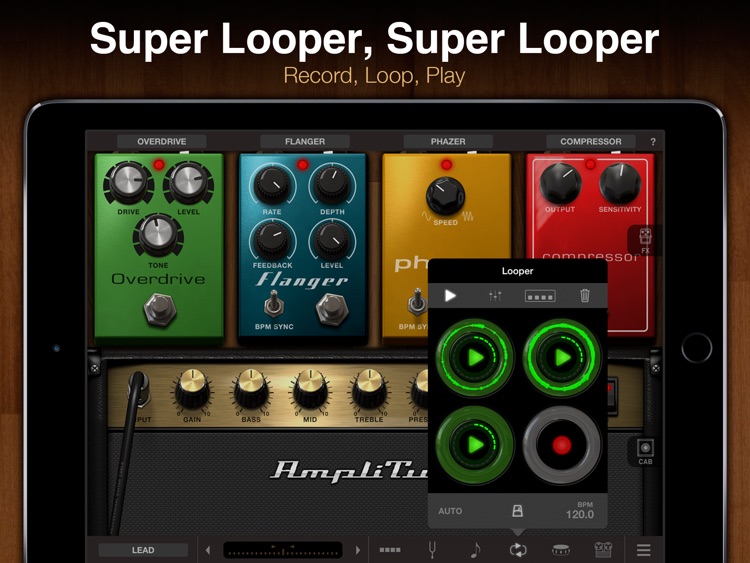Flip the Phazer BPM SYNC switch
Image resolution: width=750 pixels, height=563 pixels.
pyautogui.click(x=417, y=302)
